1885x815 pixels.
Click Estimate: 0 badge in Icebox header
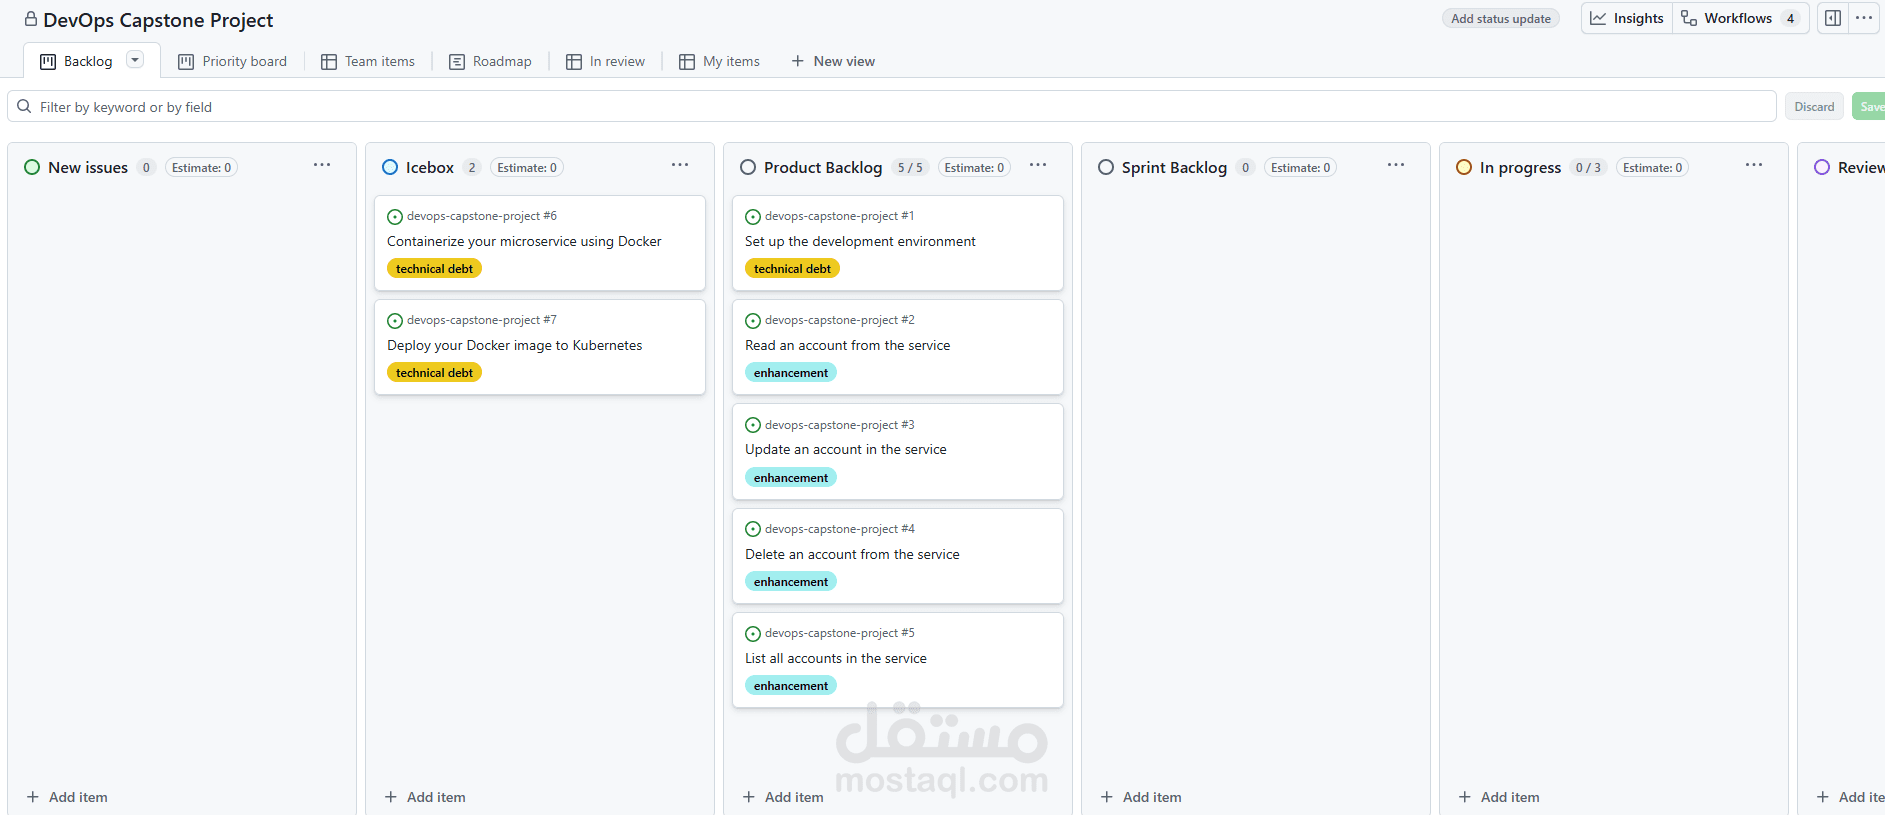pyautogui.click(x=527, y=167)
